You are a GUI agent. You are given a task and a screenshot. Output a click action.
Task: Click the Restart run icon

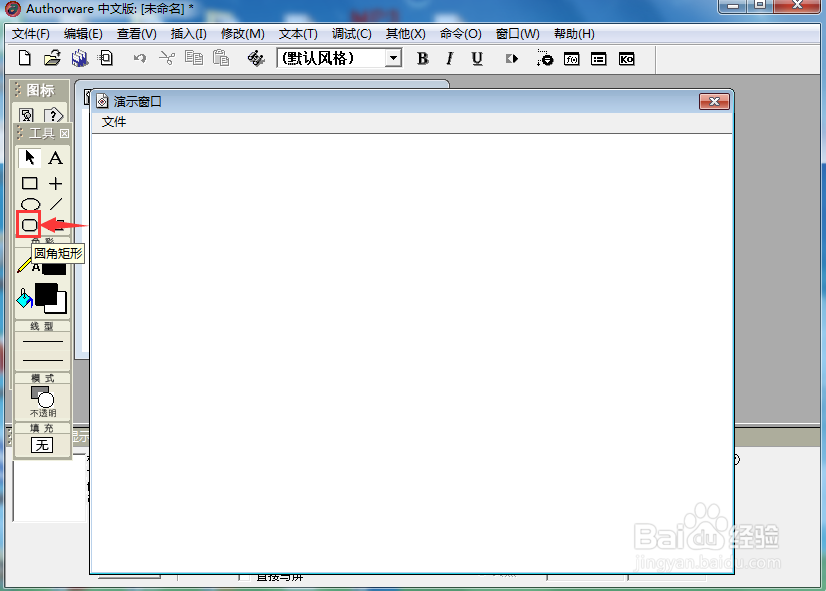[512, 58]
